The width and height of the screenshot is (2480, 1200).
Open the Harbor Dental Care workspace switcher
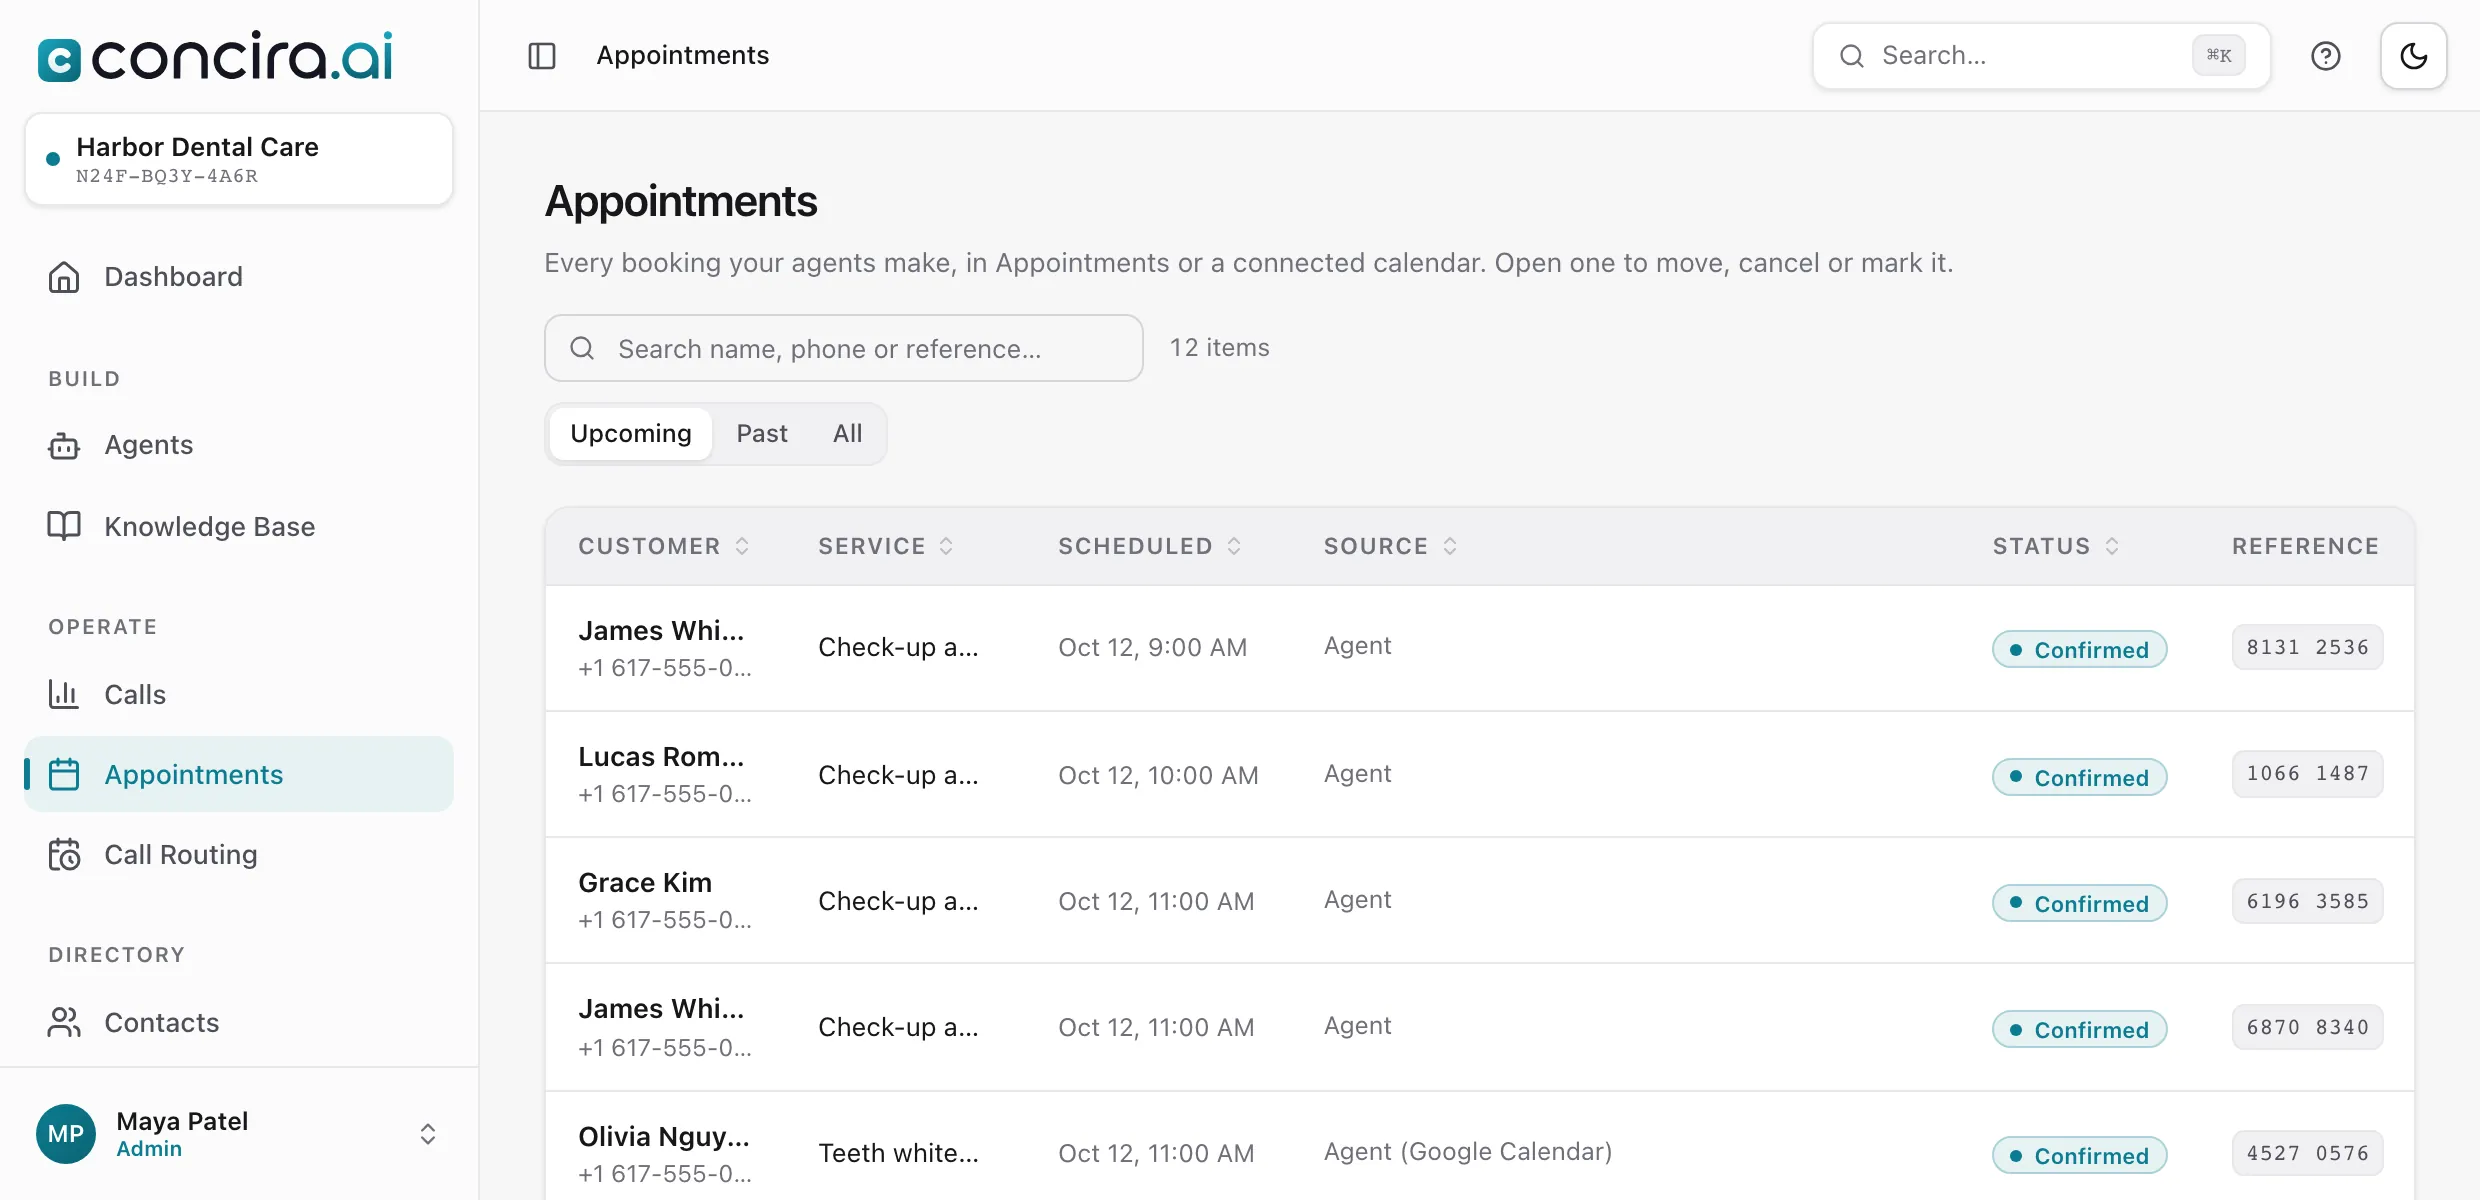[239, 160]
